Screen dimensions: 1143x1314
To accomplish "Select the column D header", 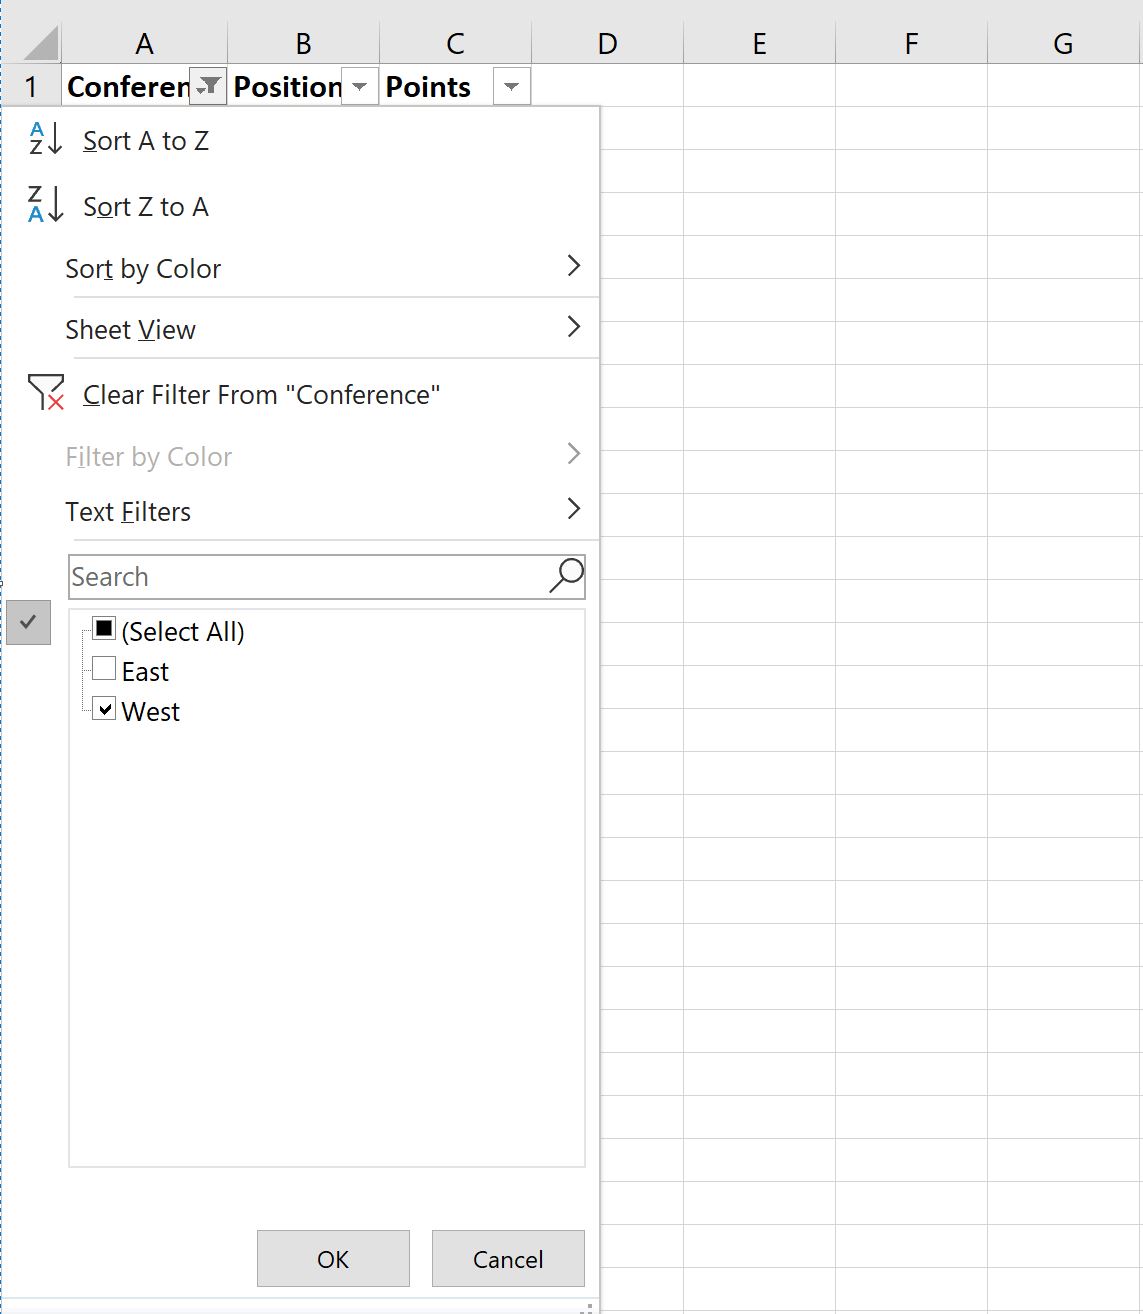I will pyautogui.click(x=607, y=44).
